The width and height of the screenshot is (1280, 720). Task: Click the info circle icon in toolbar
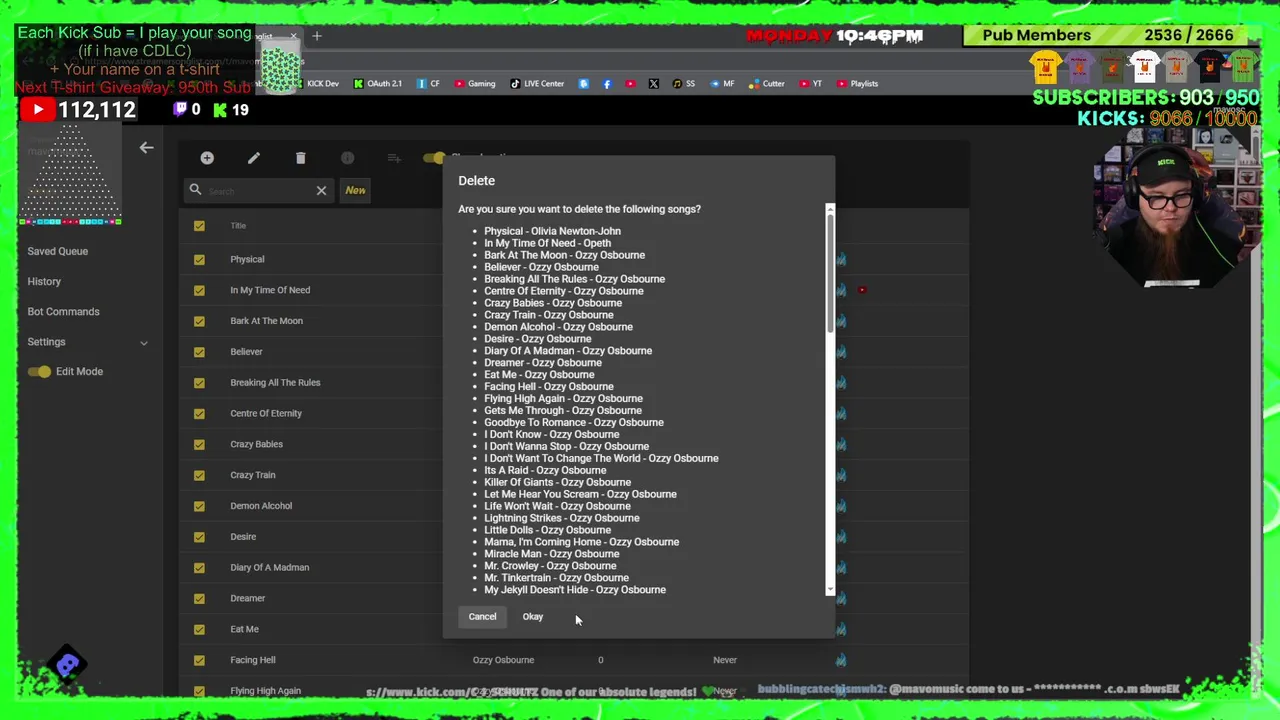pyautogui.click(x=347, y=158)
